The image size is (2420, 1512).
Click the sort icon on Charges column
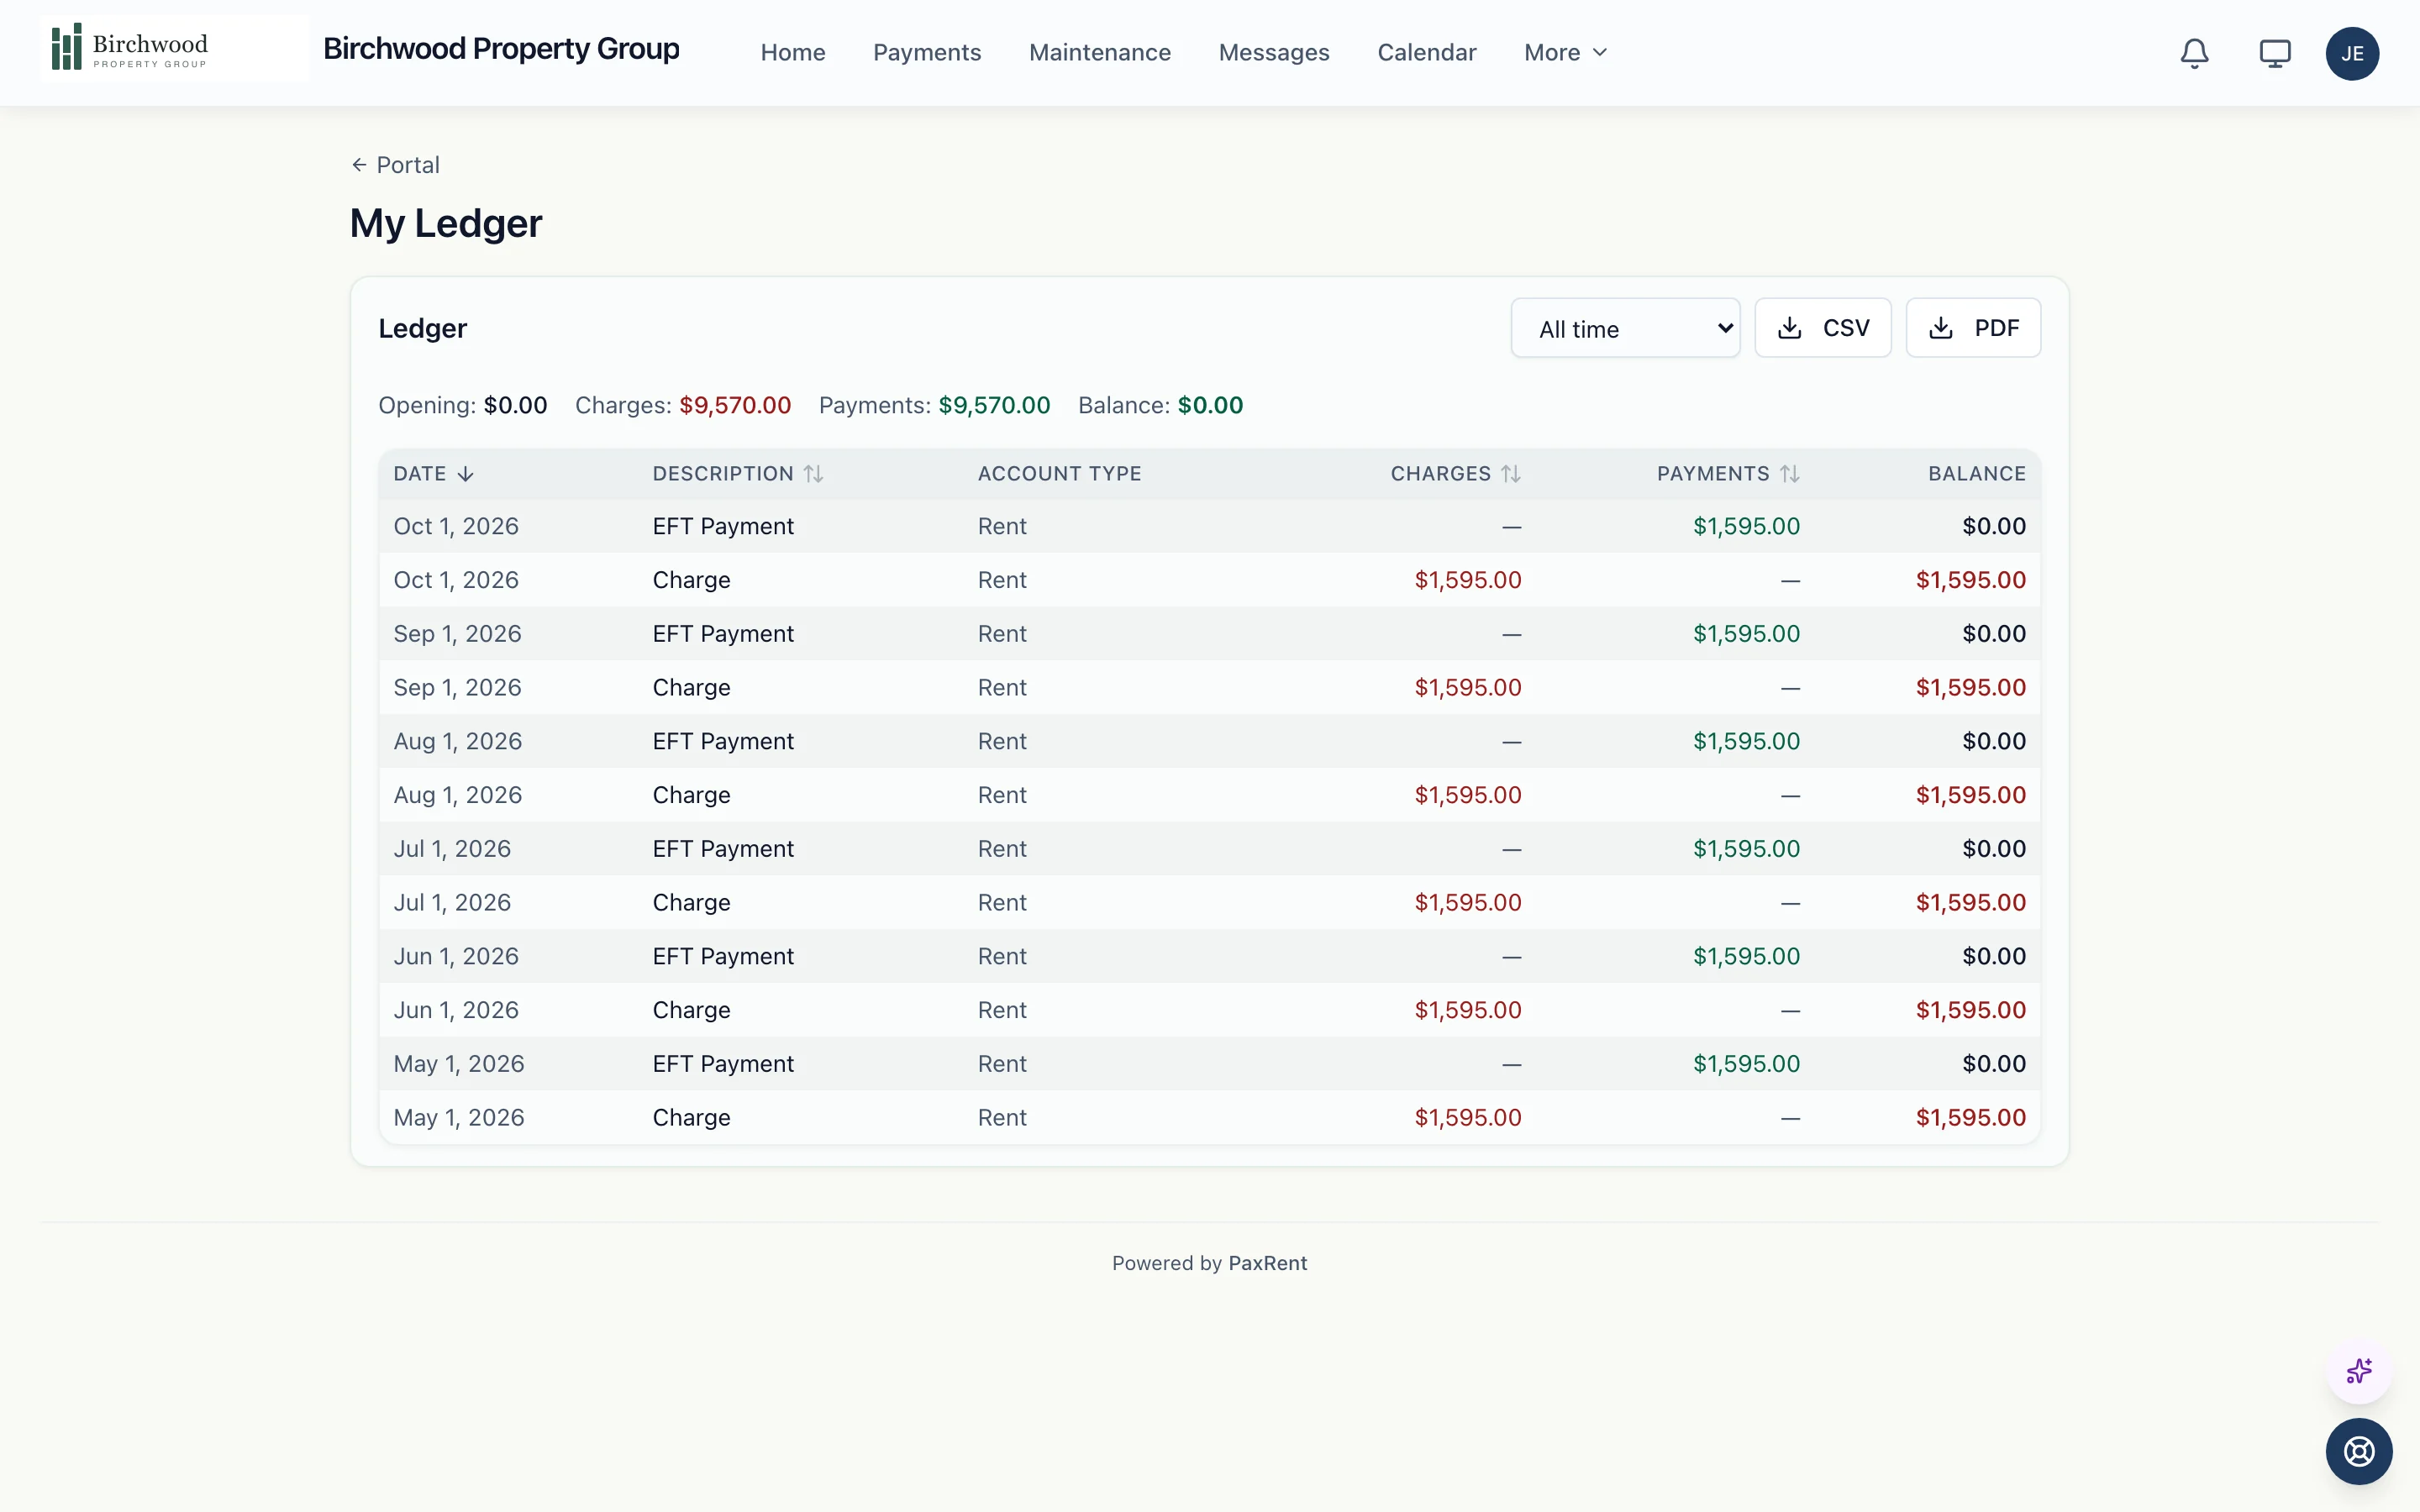pos(1511,474)
